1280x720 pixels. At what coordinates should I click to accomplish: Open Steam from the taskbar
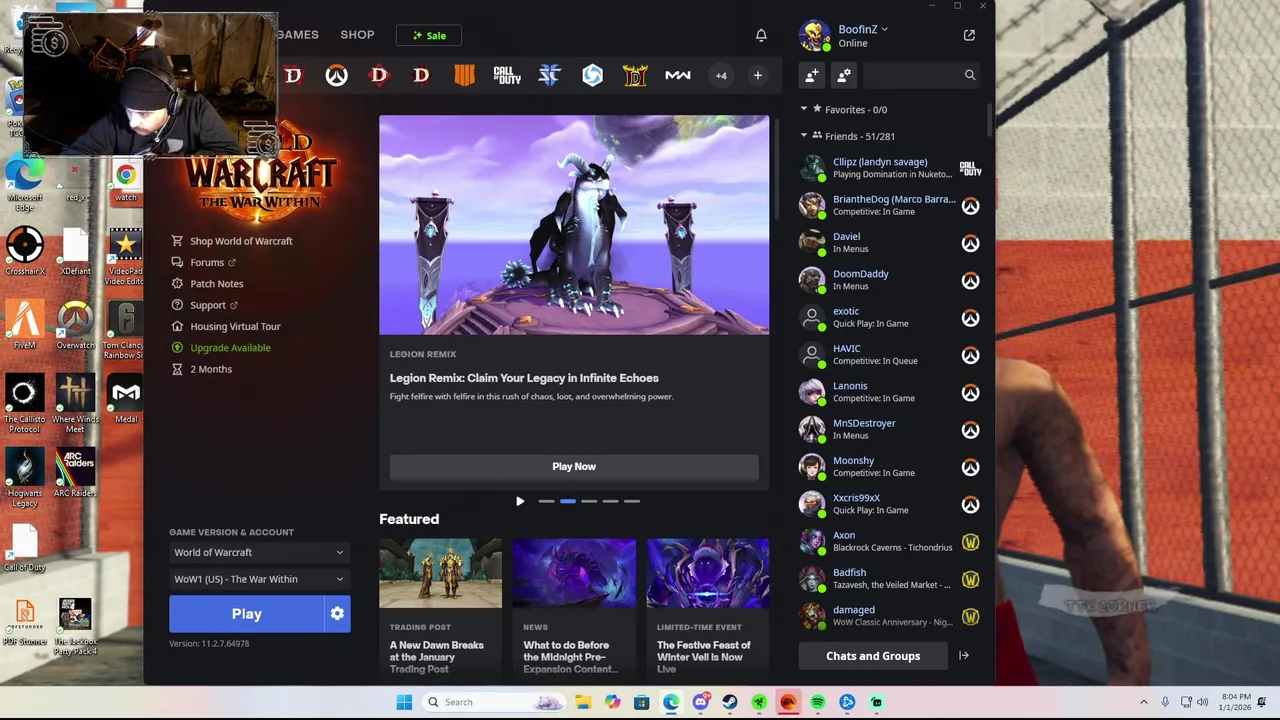pos(730,702)
